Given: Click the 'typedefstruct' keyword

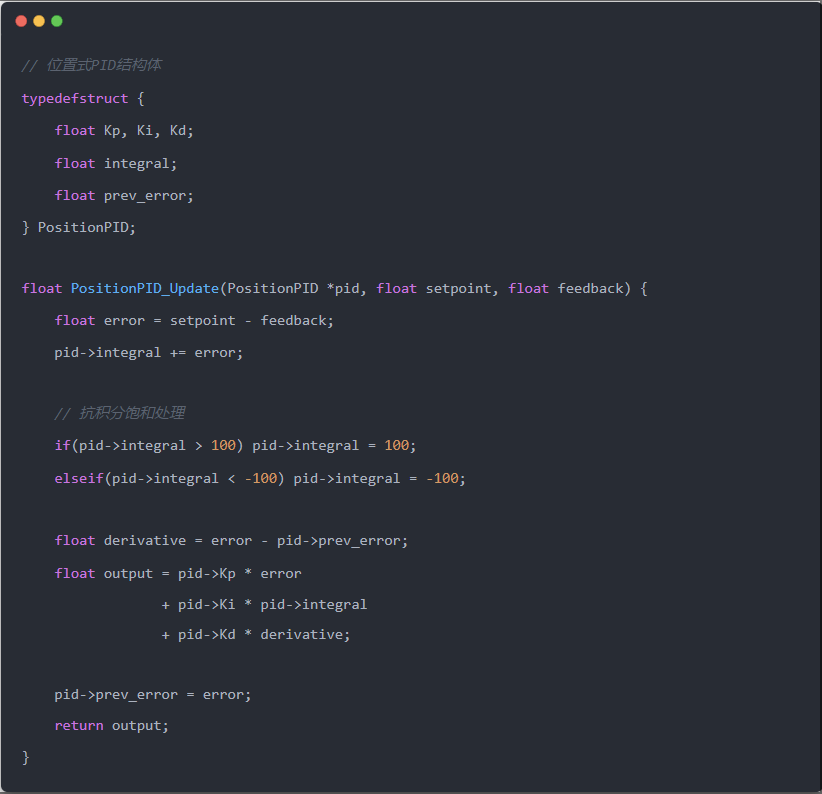Looking at the screenshot, I should [x=75, y=99].
